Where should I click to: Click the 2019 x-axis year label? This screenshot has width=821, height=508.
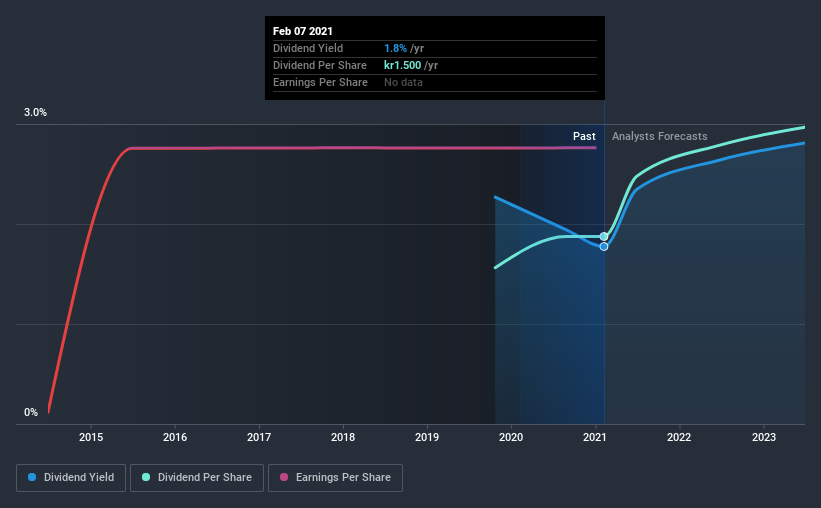point(427,437)
